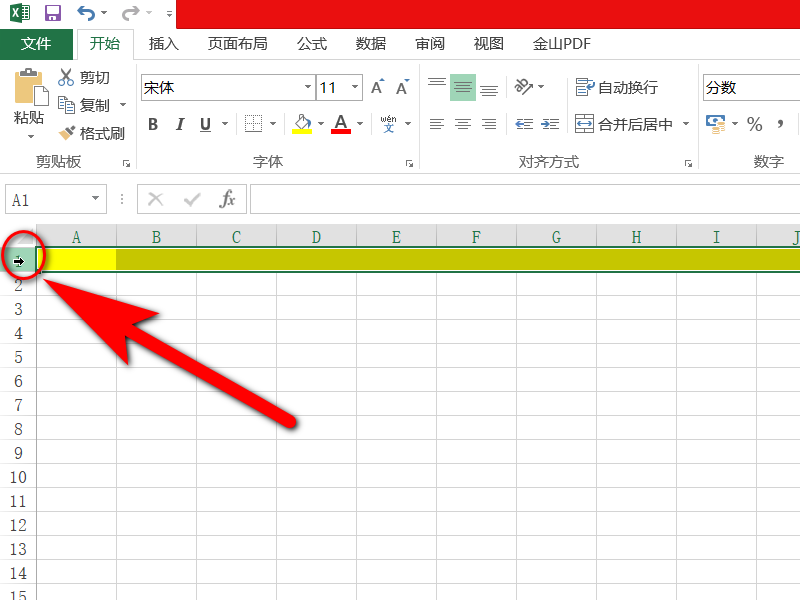
Task: Select column G header
Action: tap(556, 237)
